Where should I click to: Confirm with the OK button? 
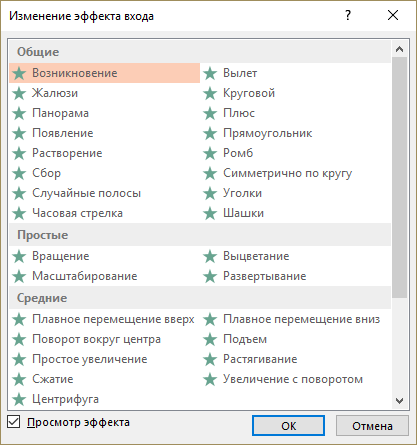click(288, 426)
